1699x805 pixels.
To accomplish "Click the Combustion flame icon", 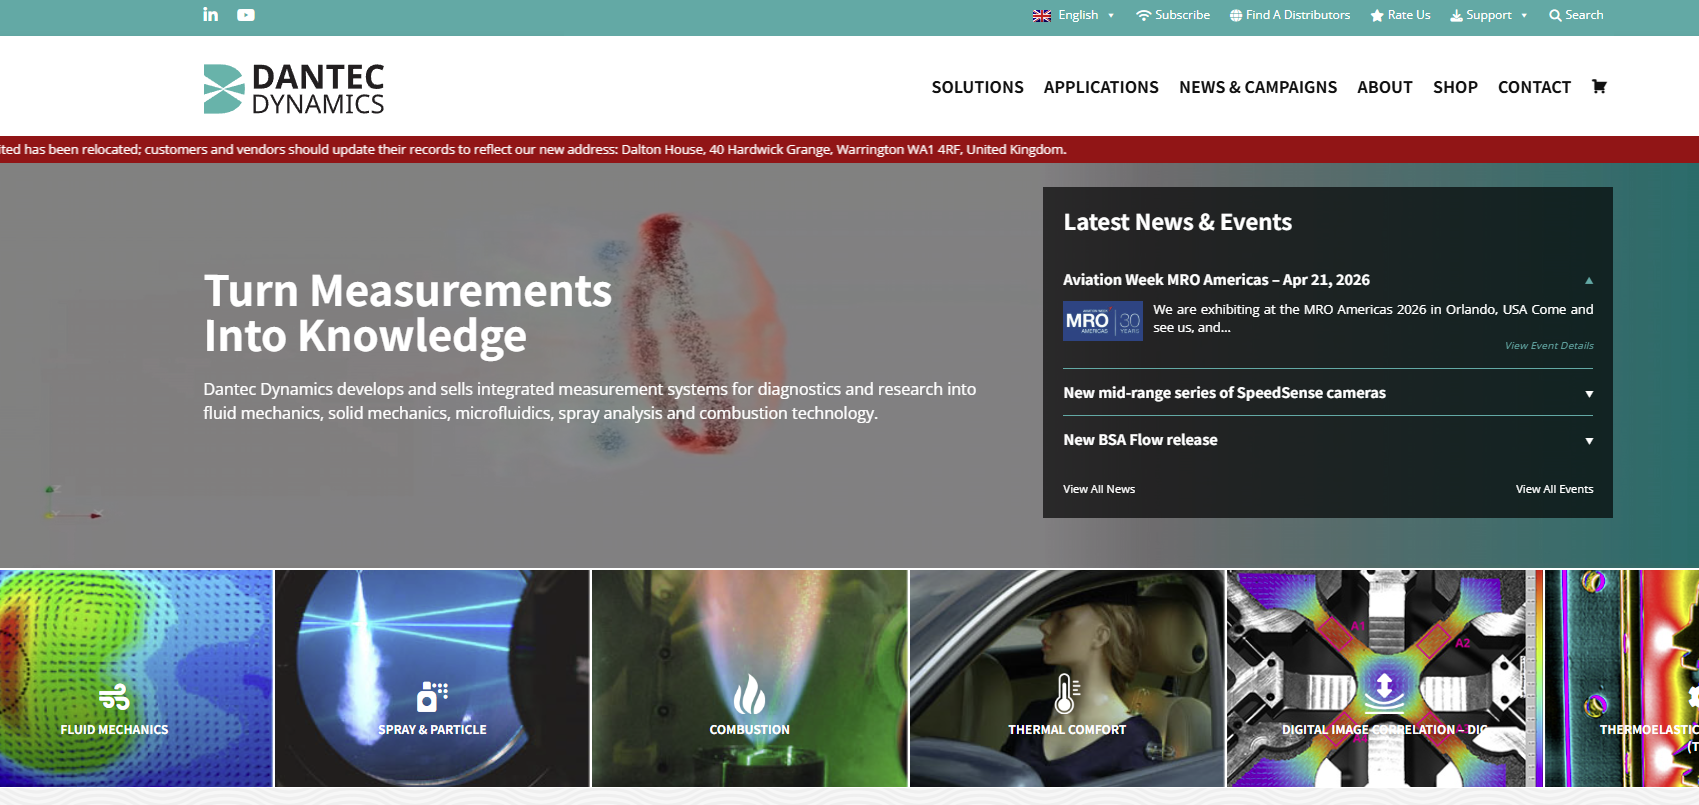I will pyautogui.click(x=749, y=694).
